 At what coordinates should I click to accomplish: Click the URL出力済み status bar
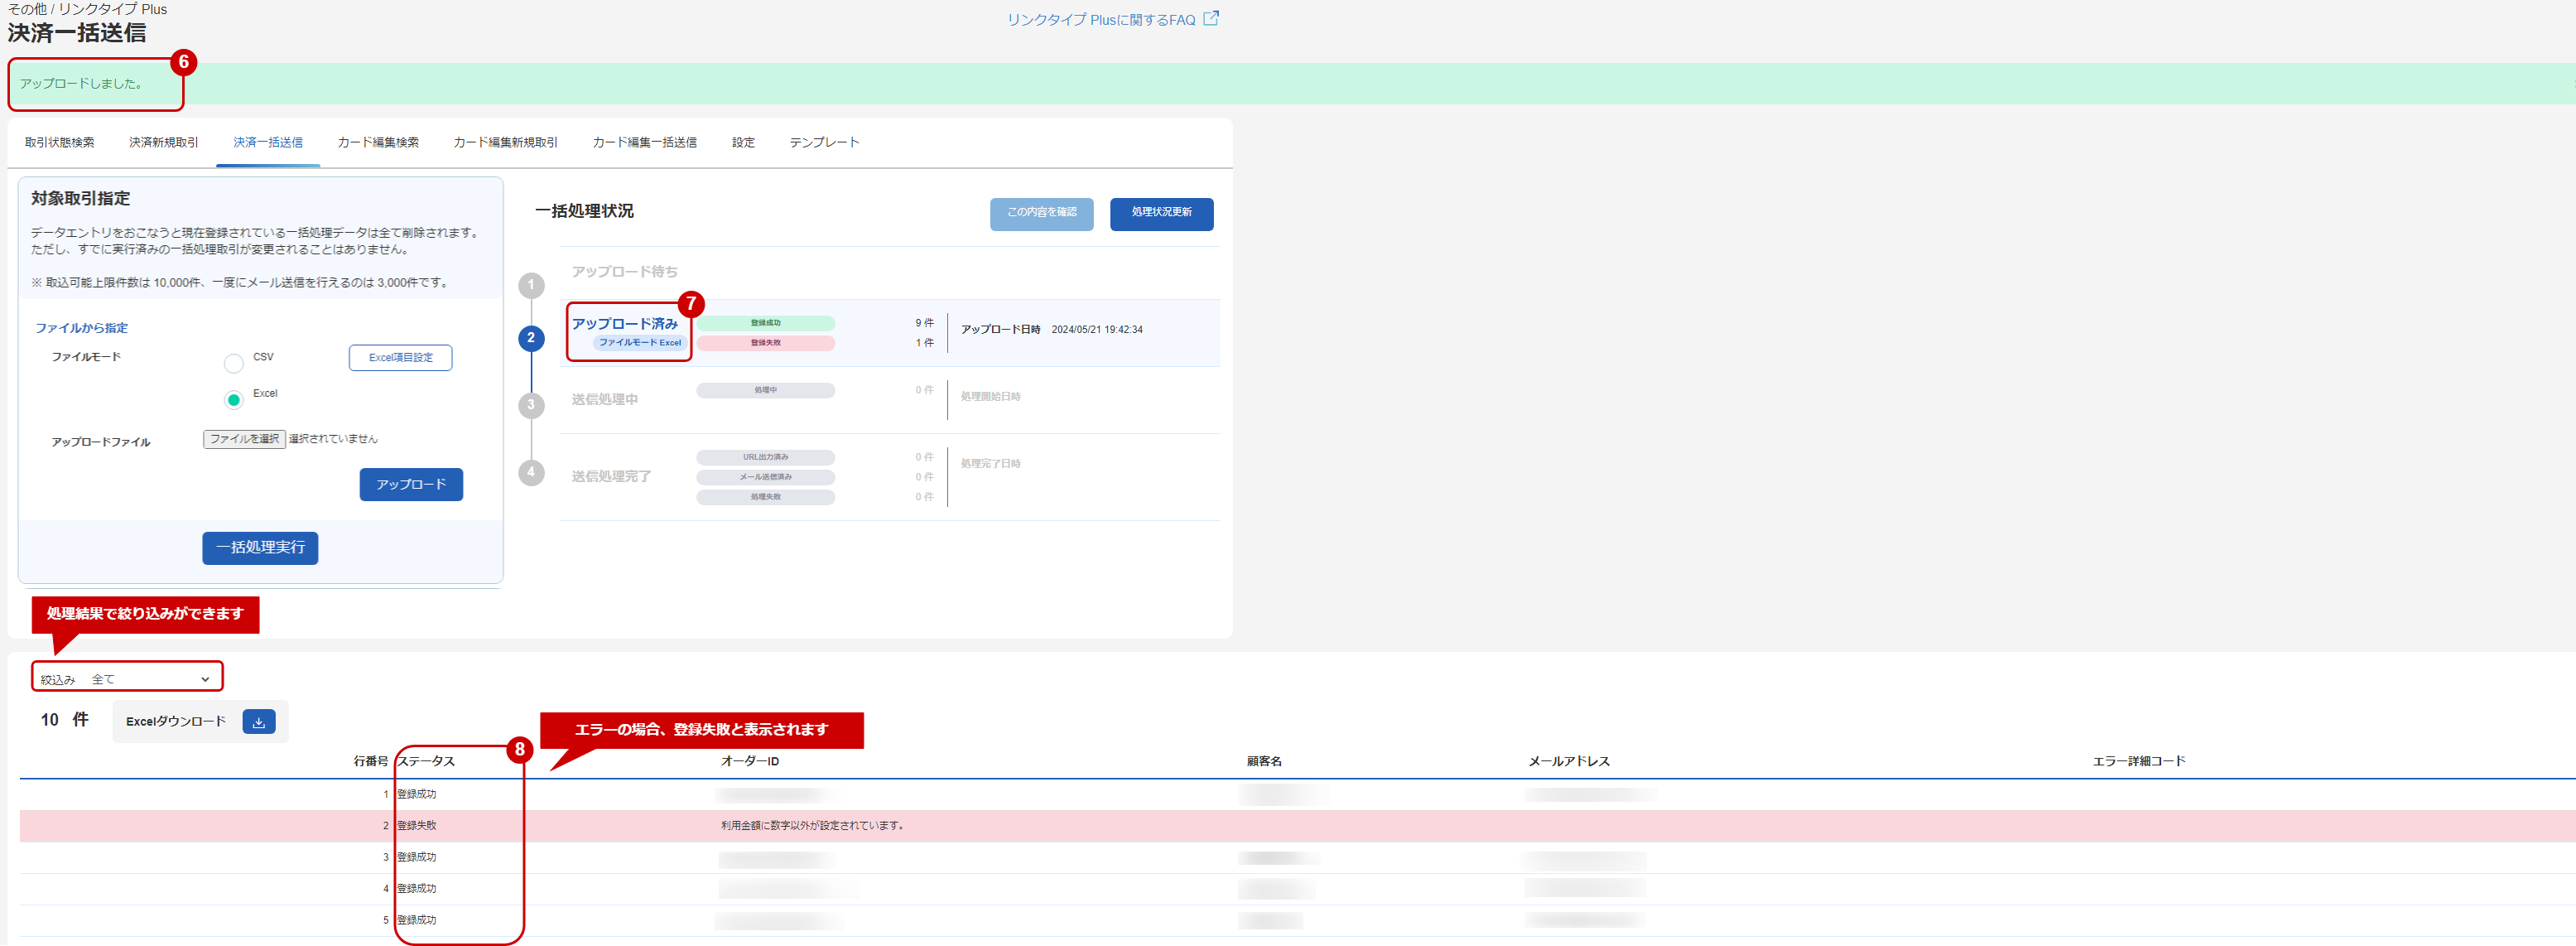click(x=766, y=457)
